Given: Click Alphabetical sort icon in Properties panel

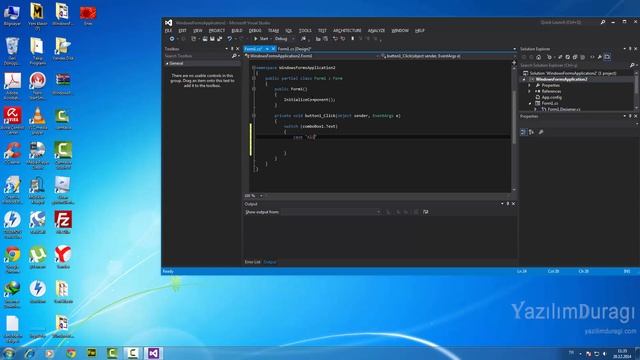Looking at the screenshot, I should pyautogui.click(x=531, y=132).
